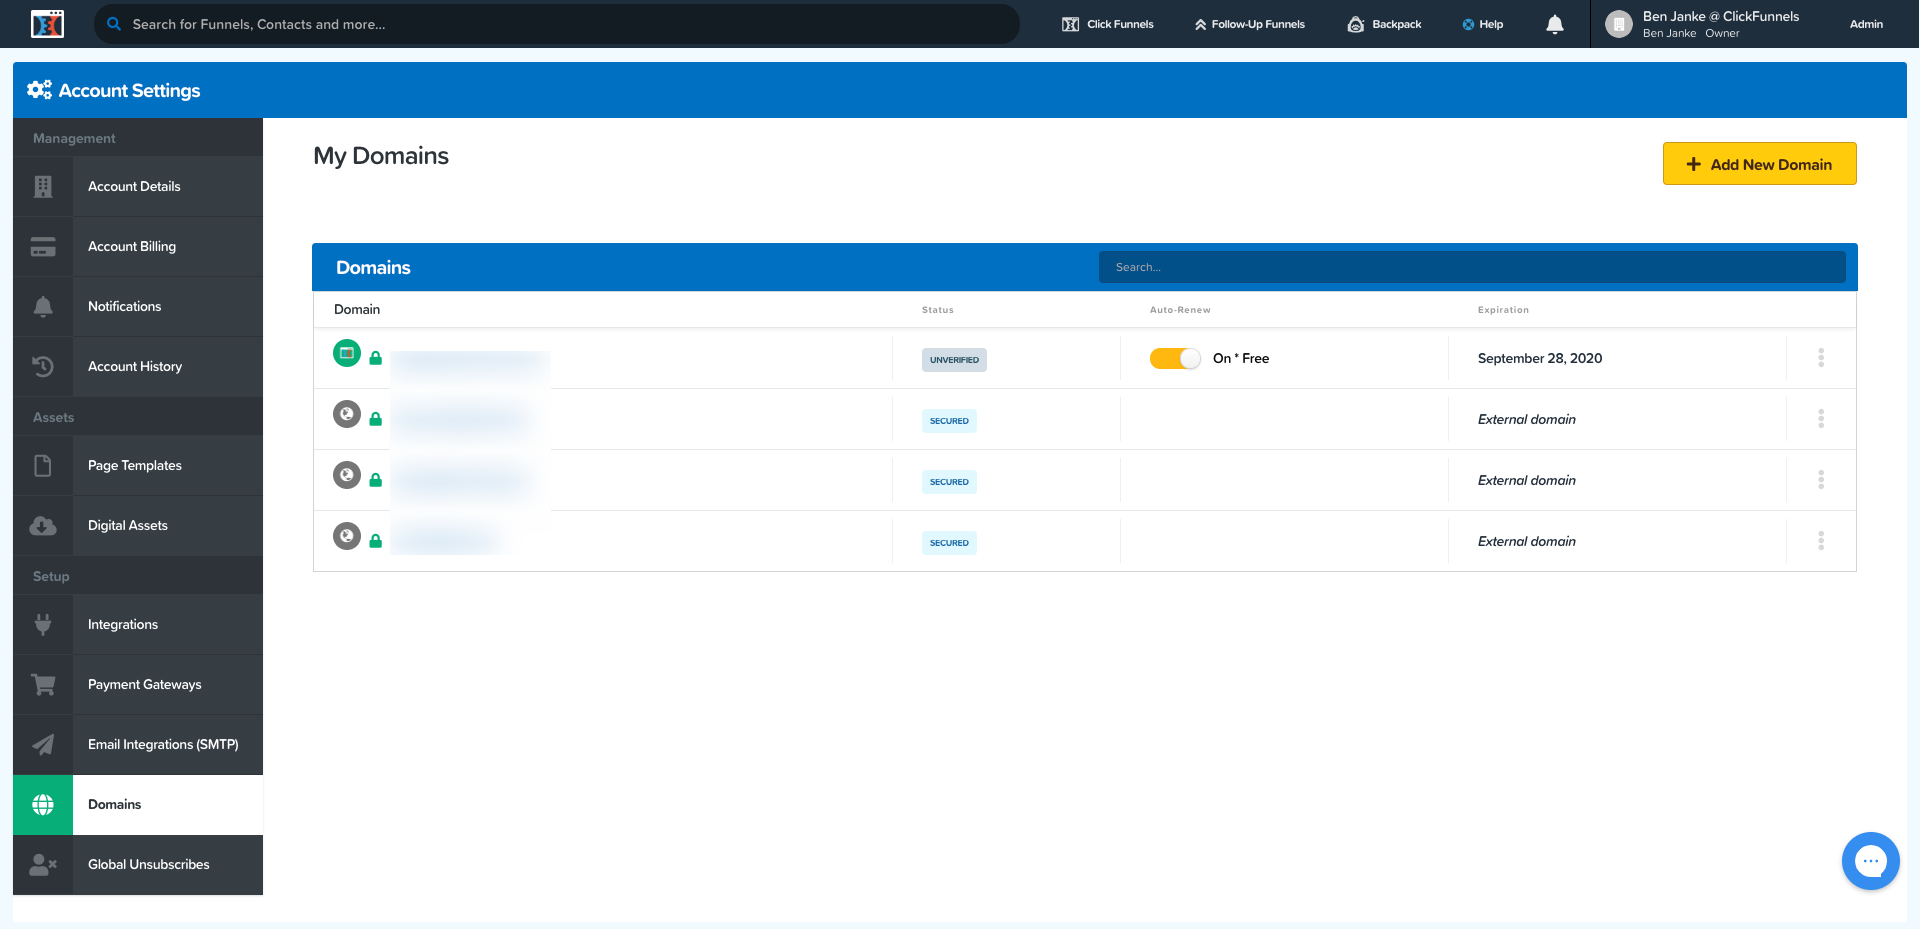Image resolution: width=1920 pixels, height=929 pixels.
Task: Click the Integrations plug icon
Action: [x=43, y=625]
